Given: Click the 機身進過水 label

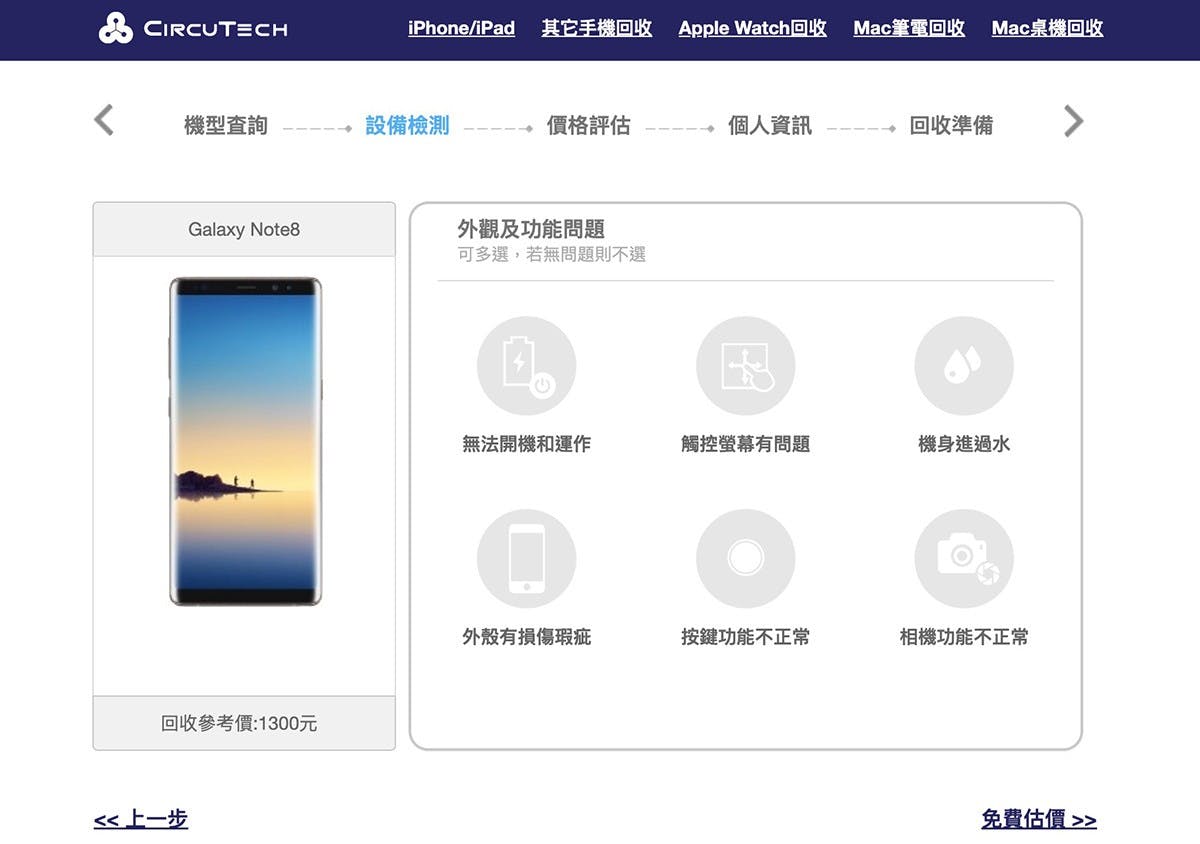Looking at the screenshot, I should point(964,444).
